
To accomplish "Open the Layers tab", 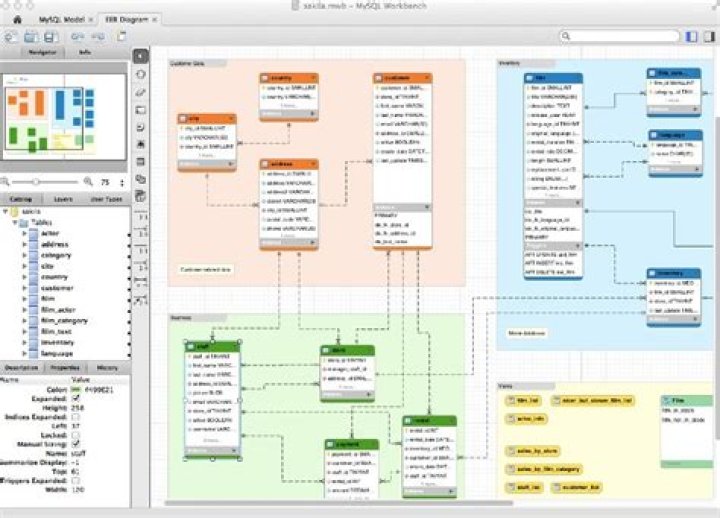I will (63, 200).
